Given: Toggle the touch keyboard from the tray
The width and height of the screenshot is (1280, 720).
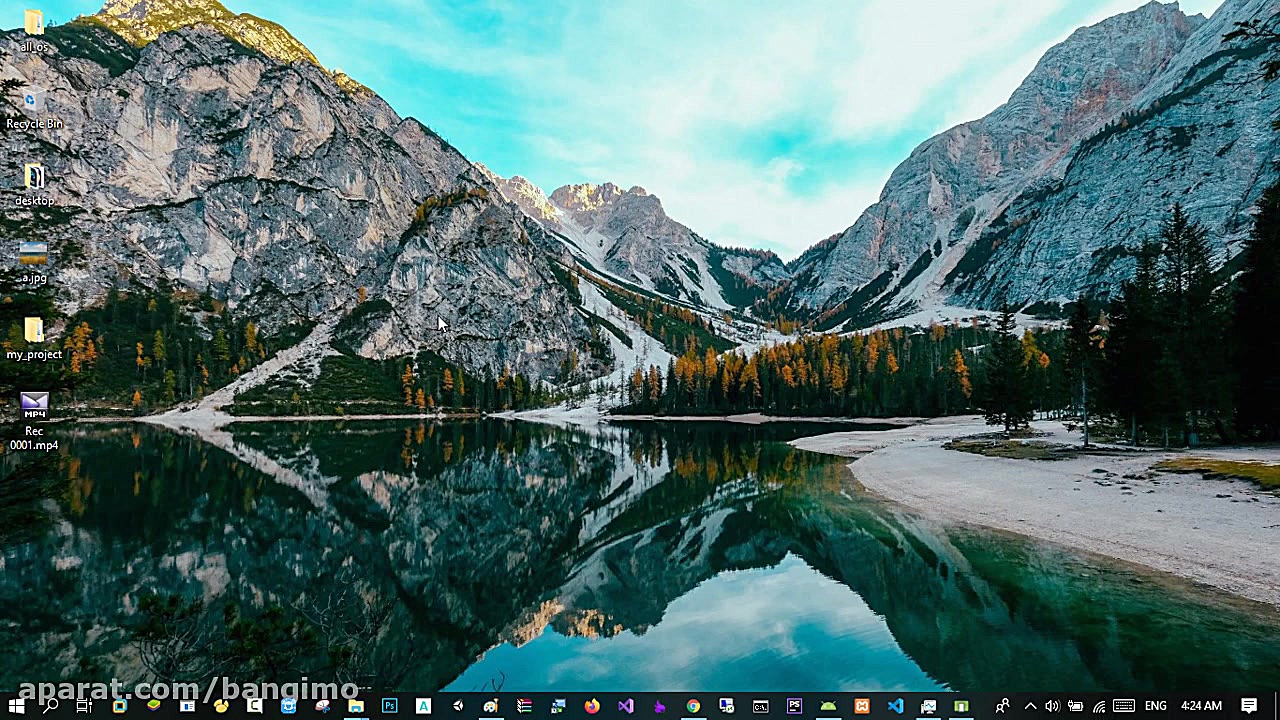Looking at the screenshot, I should pos(1124,707).
